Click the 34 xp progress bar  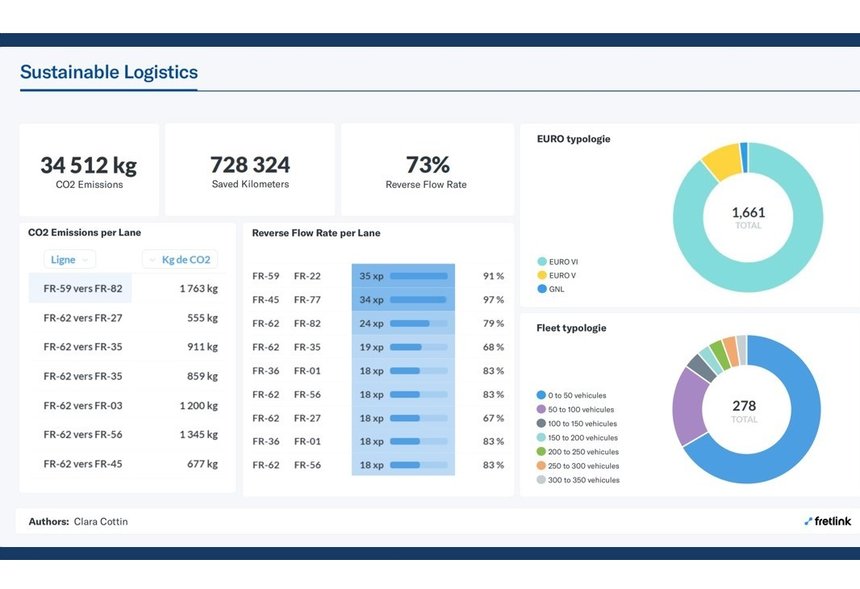pyautogui.click(x=419, y=299)
